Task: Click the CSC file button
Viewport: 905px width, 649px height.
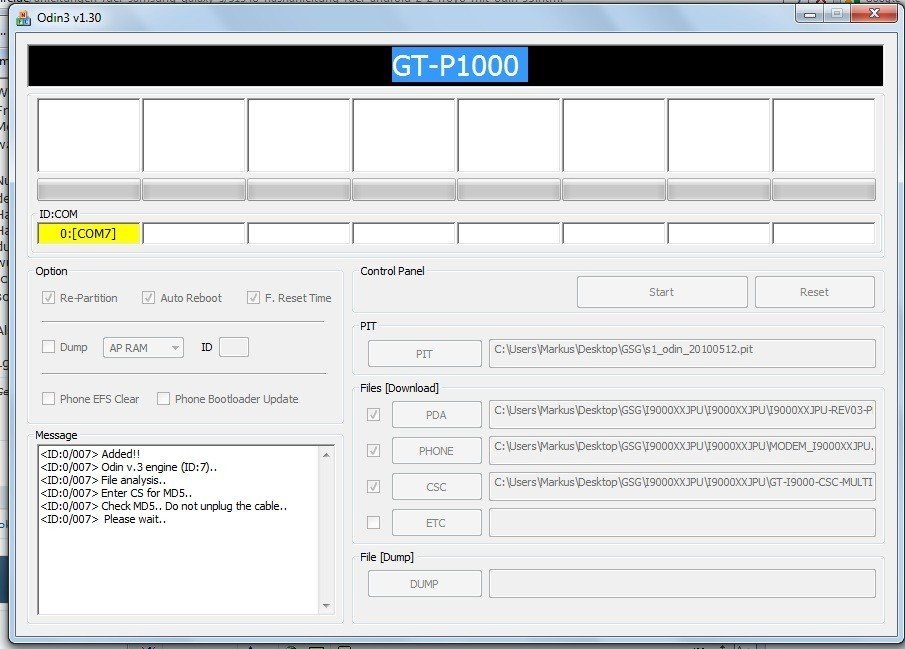Action: click(436, 487)
